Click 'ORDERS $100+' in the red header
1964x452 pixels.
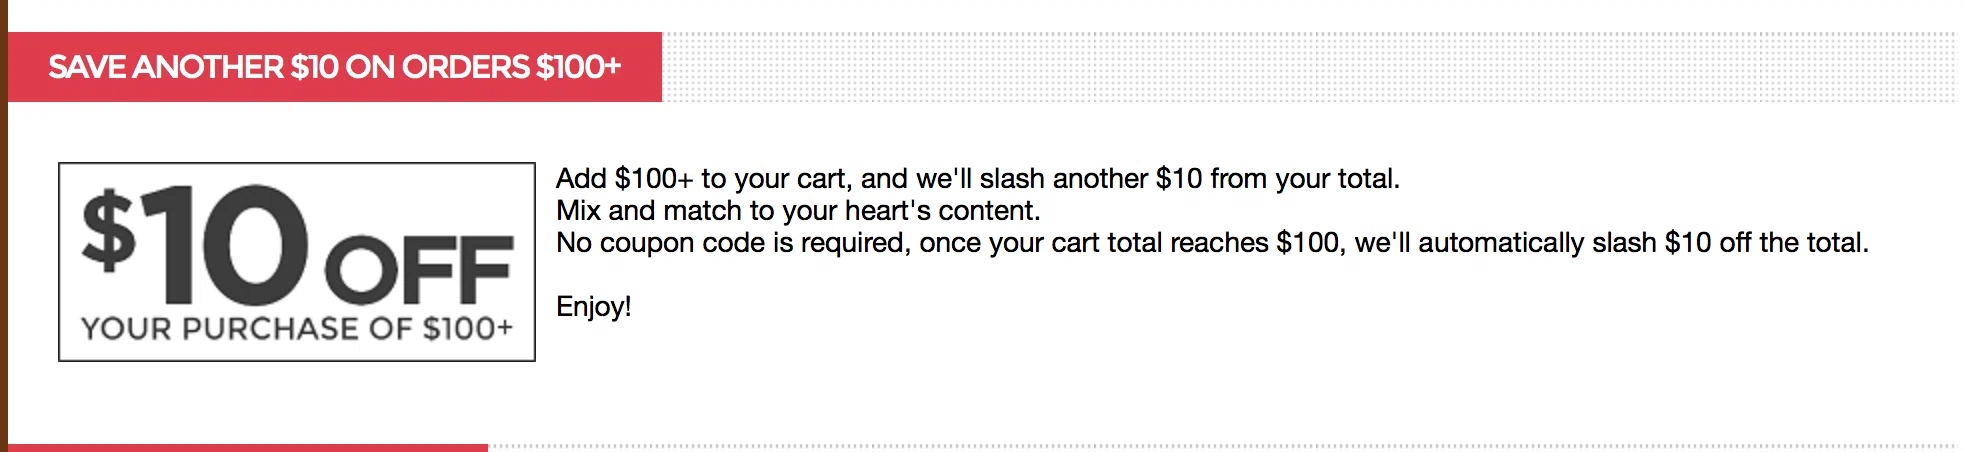pos(512,67)
